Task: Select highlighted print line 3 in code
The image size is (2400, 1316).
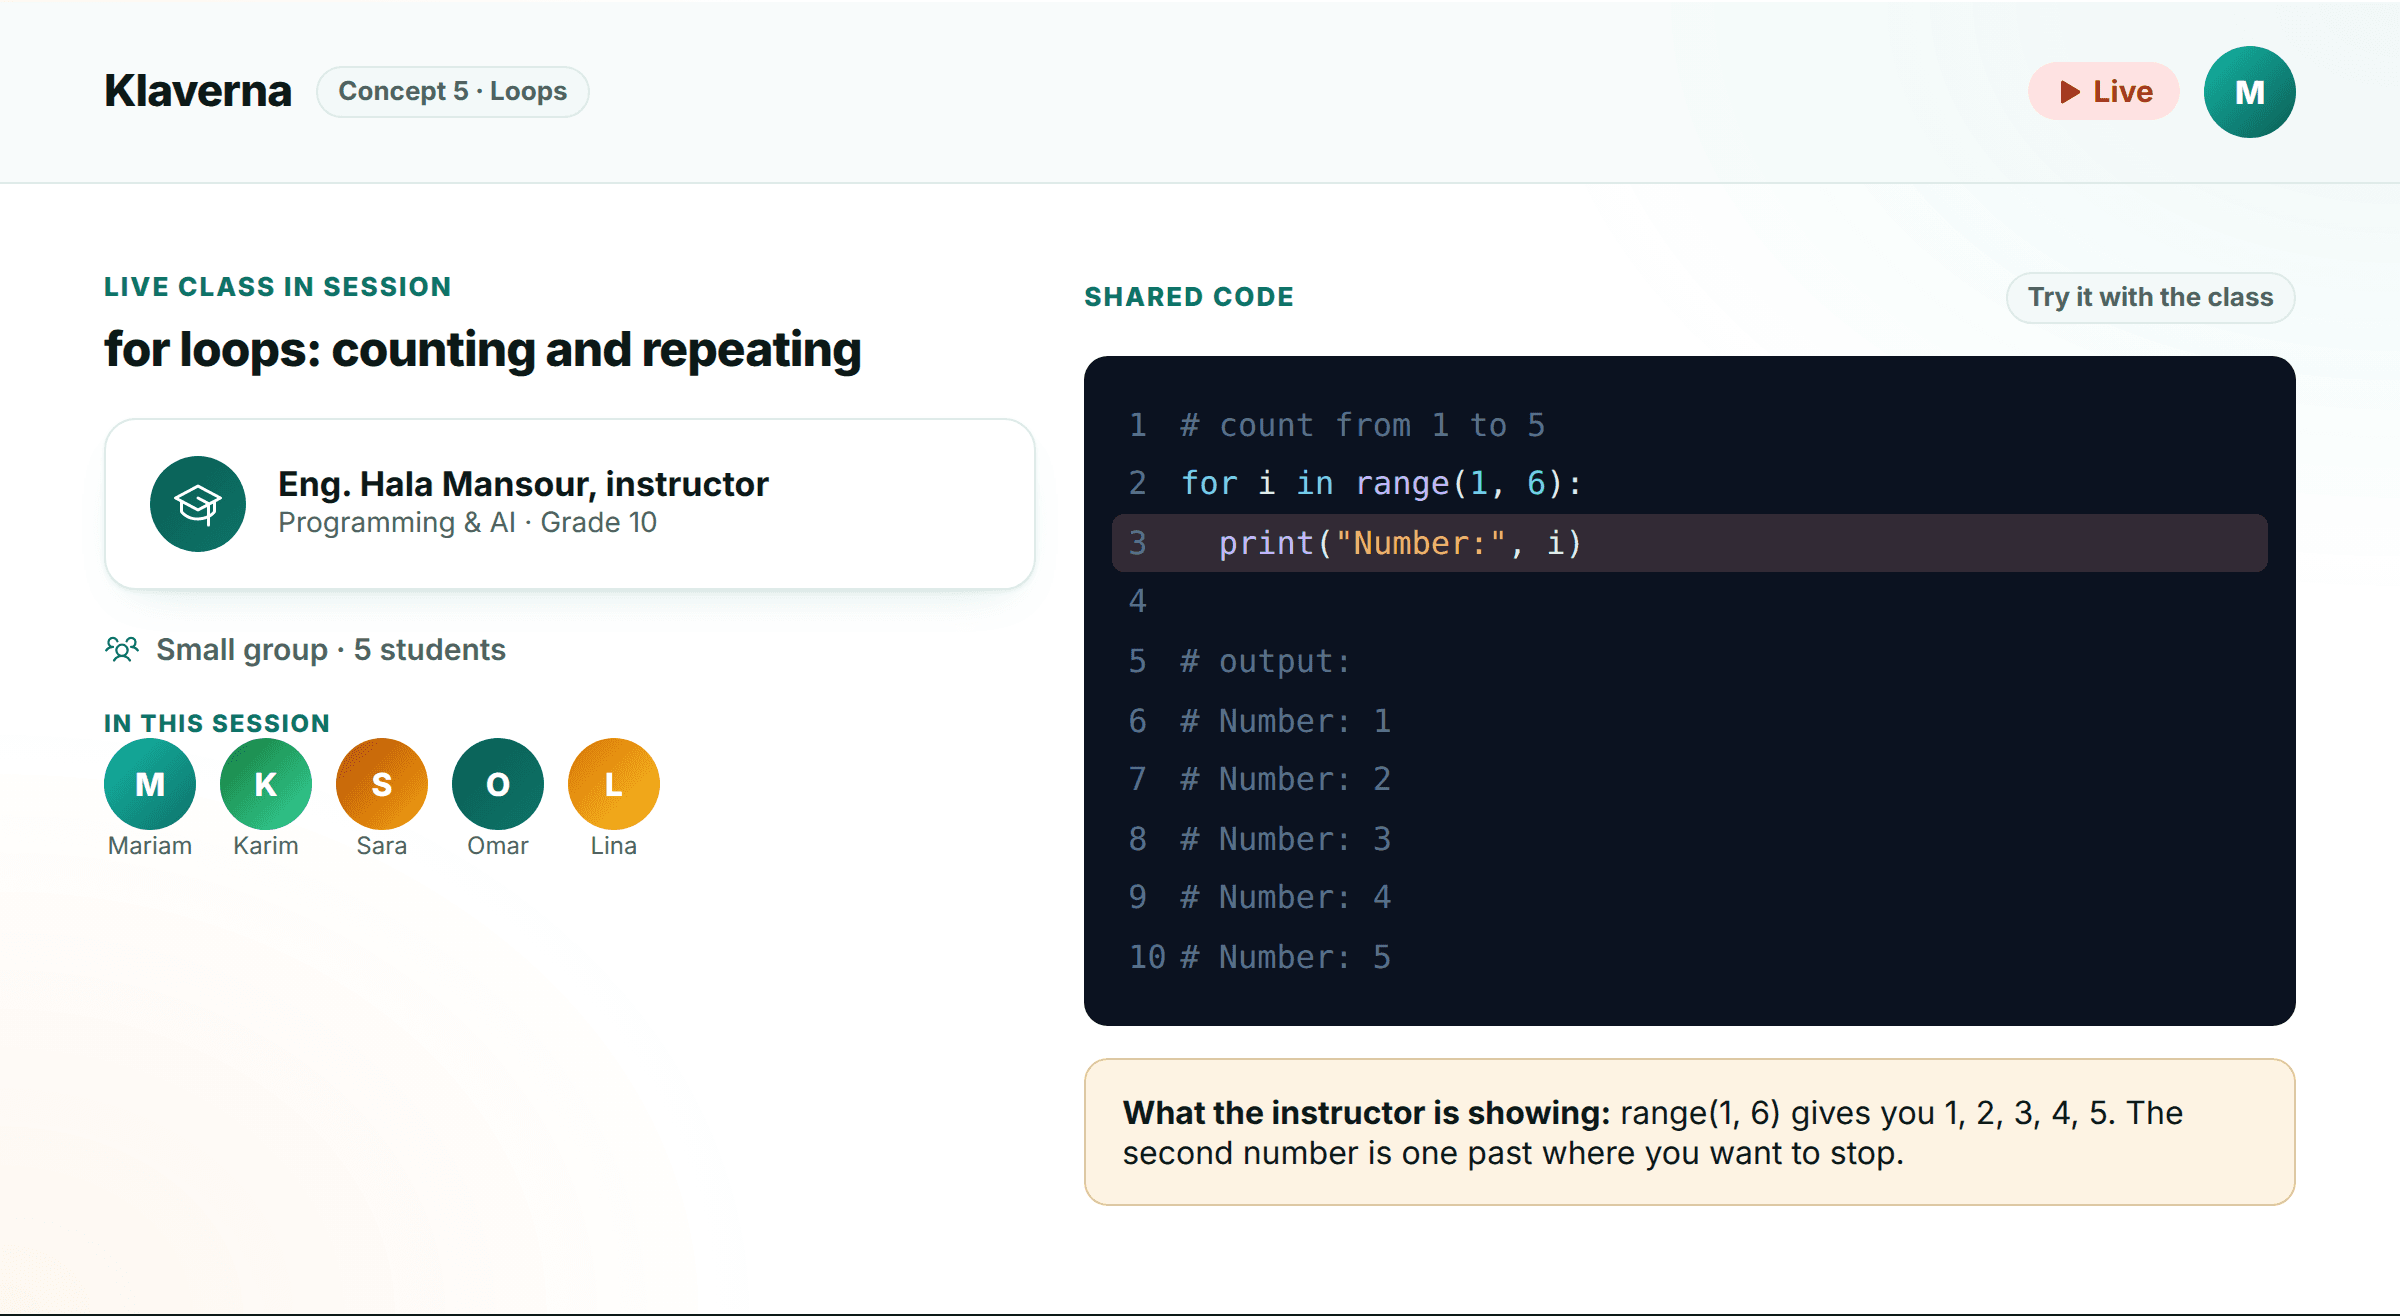Action: tap(1690, 543)
